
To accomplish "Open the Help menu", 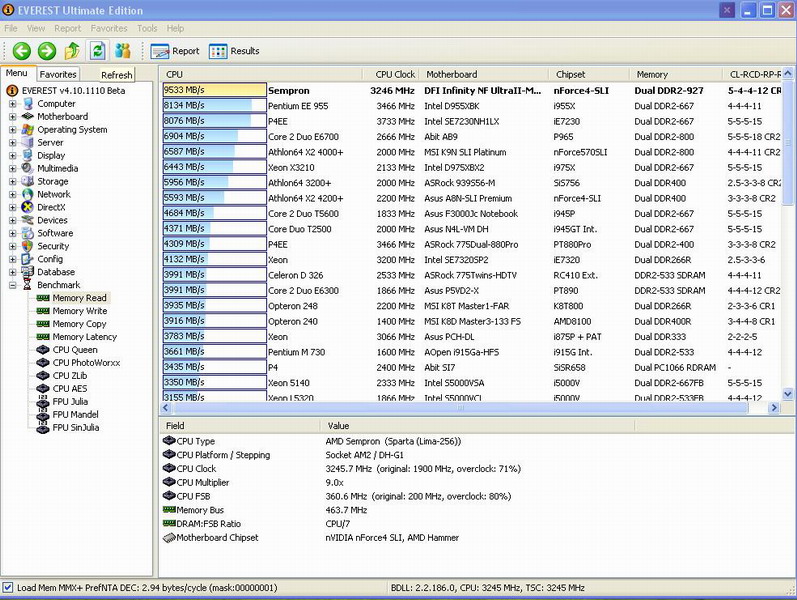I will 175,28.
